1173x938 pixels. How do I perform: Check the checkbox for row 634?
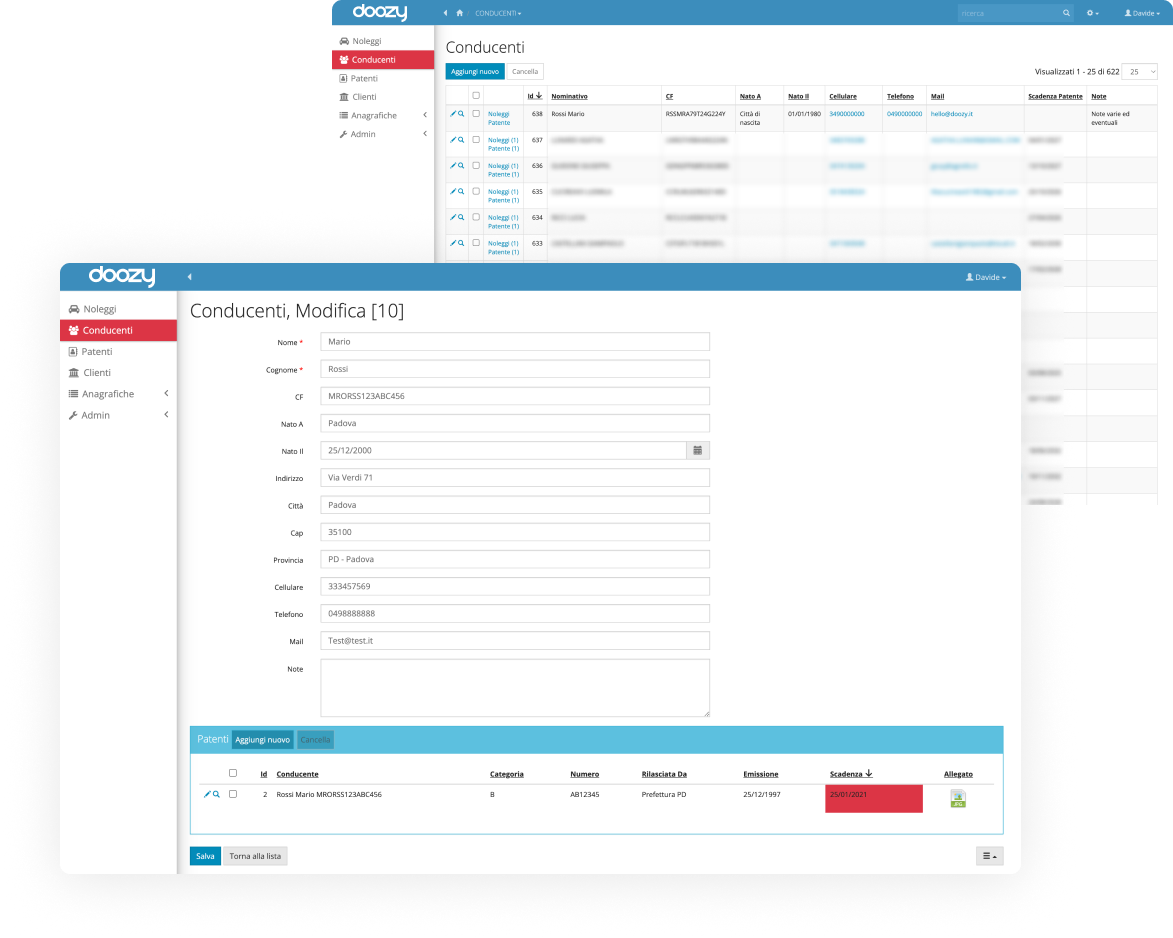tap(476, 217)
